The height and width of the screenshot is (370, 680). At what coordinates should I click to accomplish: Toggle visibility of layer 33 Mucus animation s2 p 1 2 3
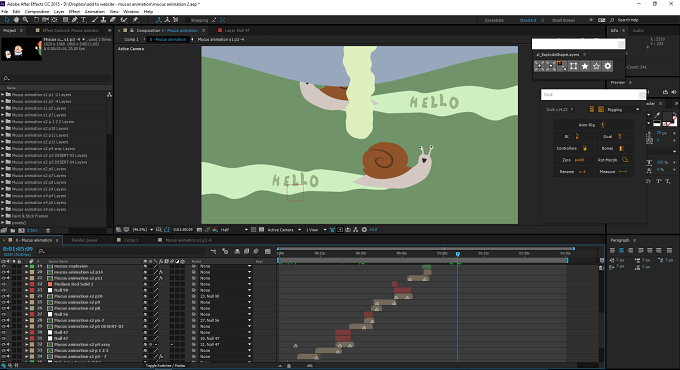pyautogui.click(x=4, y=350)
